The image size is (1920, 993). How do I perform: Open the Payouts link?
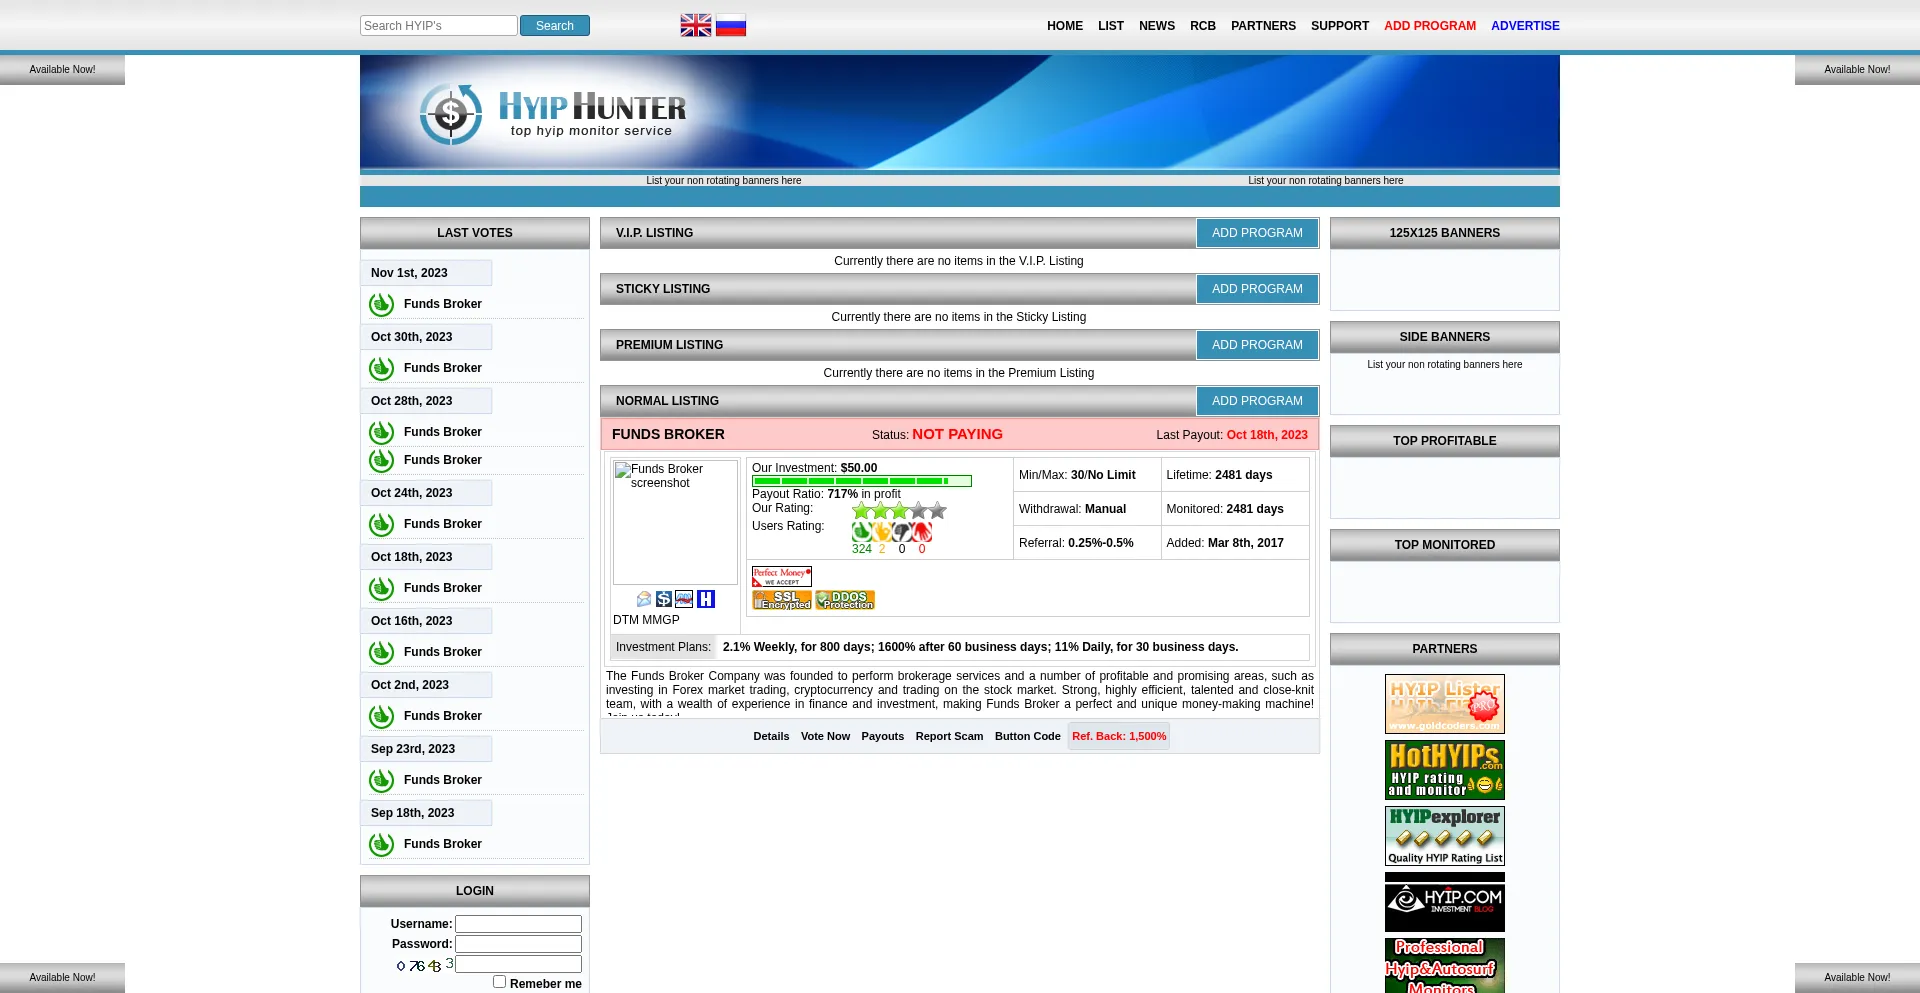tap(882, 736)
